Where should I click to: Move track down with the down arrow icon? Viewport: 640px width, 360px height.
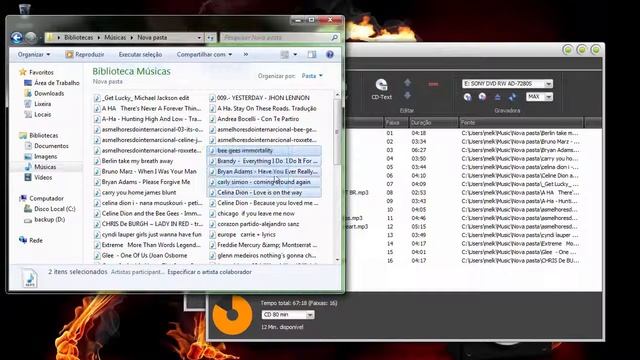click(x=407, y=96)
